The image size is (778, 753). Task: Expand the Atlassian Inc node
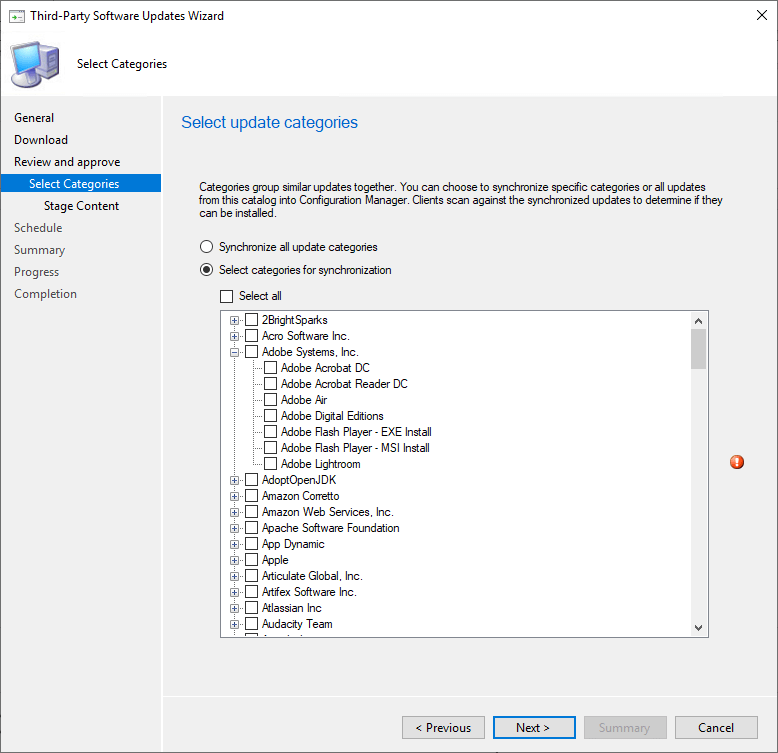234,608
